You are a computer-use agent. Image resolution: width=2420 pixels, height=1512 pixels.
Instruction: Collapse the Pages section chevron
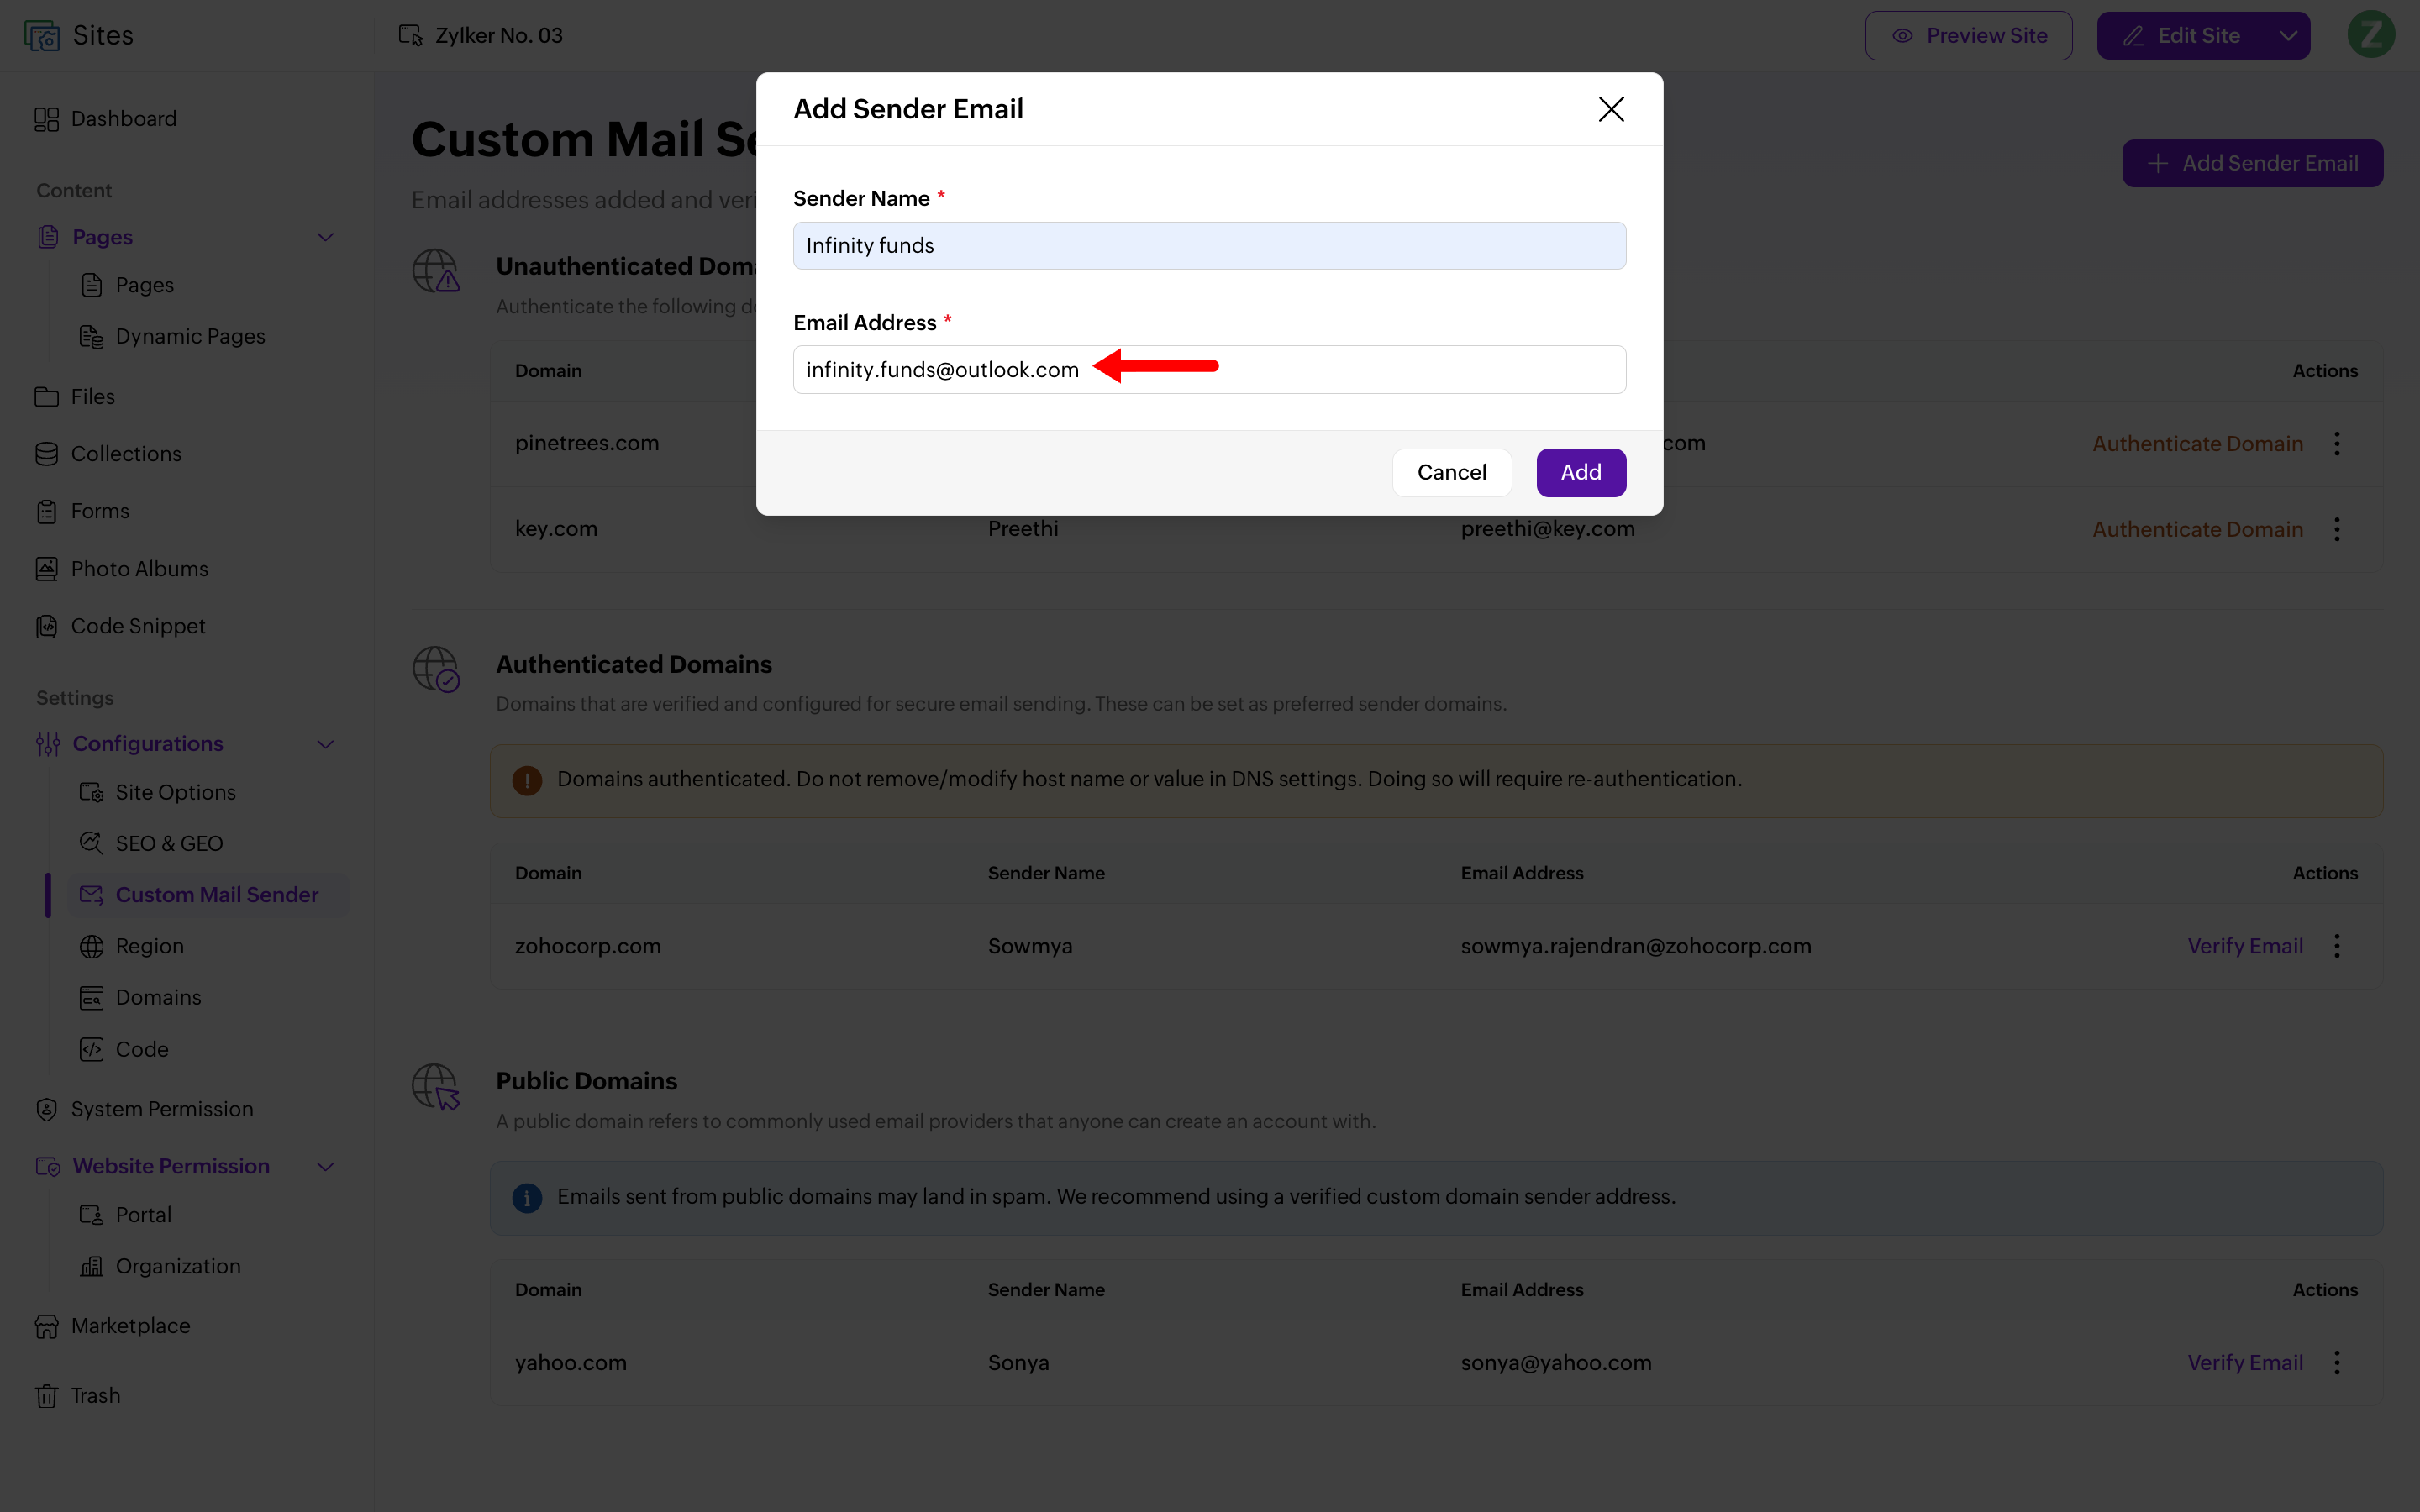325,238
